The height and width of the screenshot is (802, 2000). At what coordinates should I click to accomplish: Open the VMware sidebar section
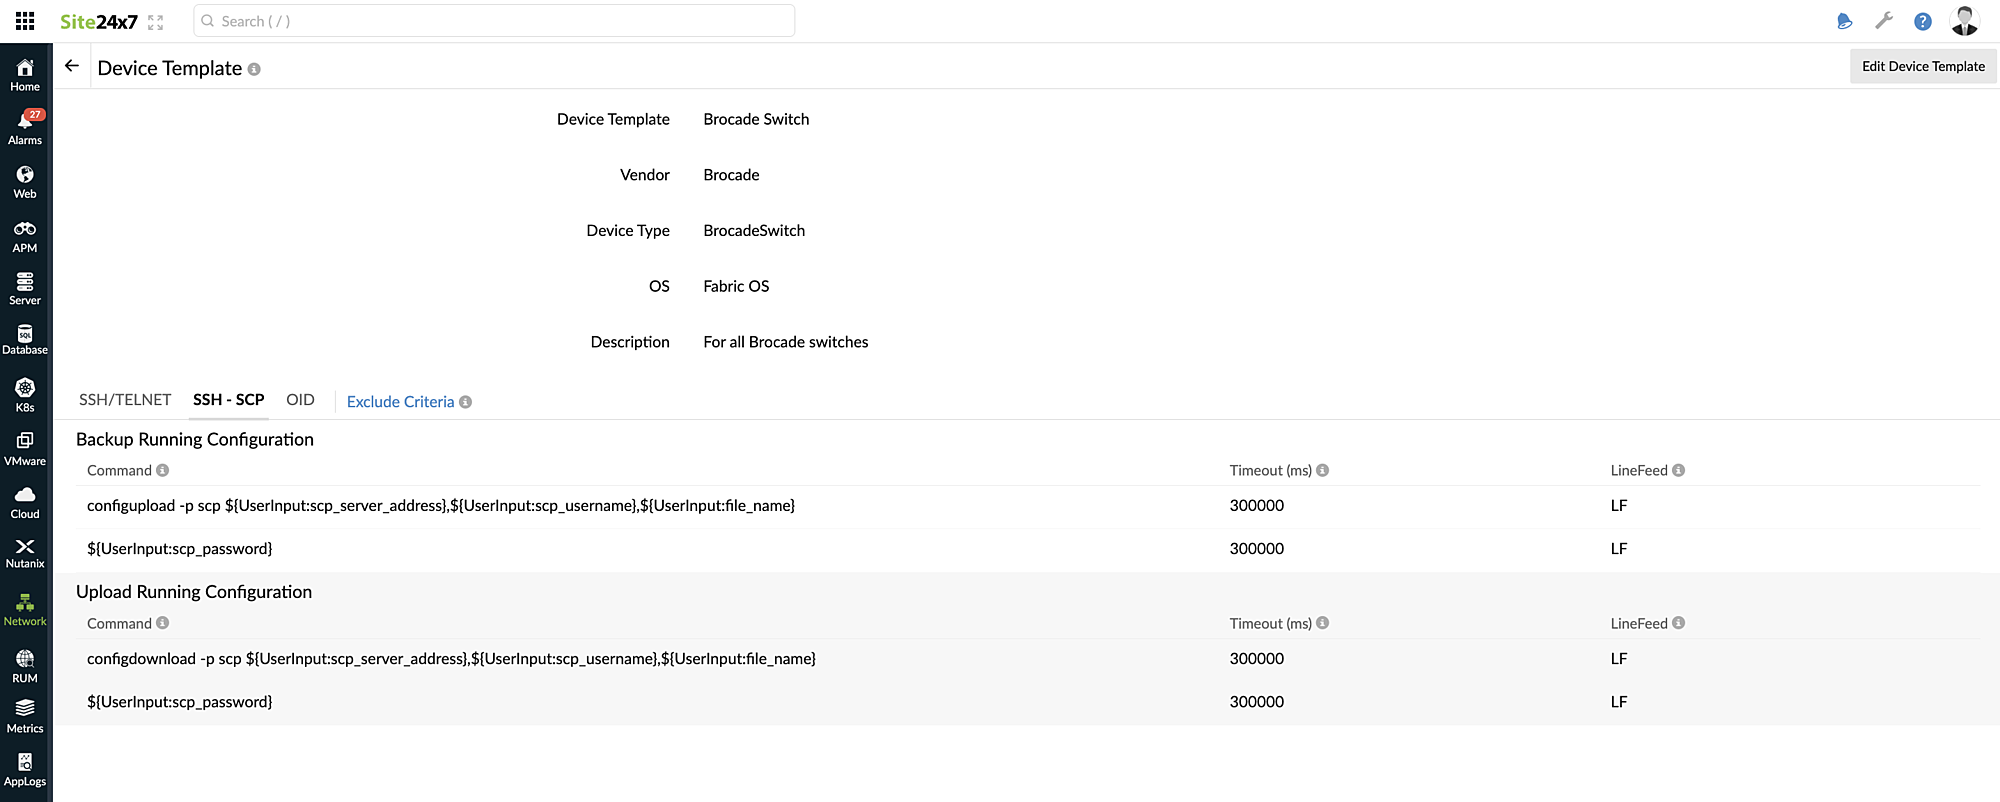pyautogui.click(x=25, y=449)
